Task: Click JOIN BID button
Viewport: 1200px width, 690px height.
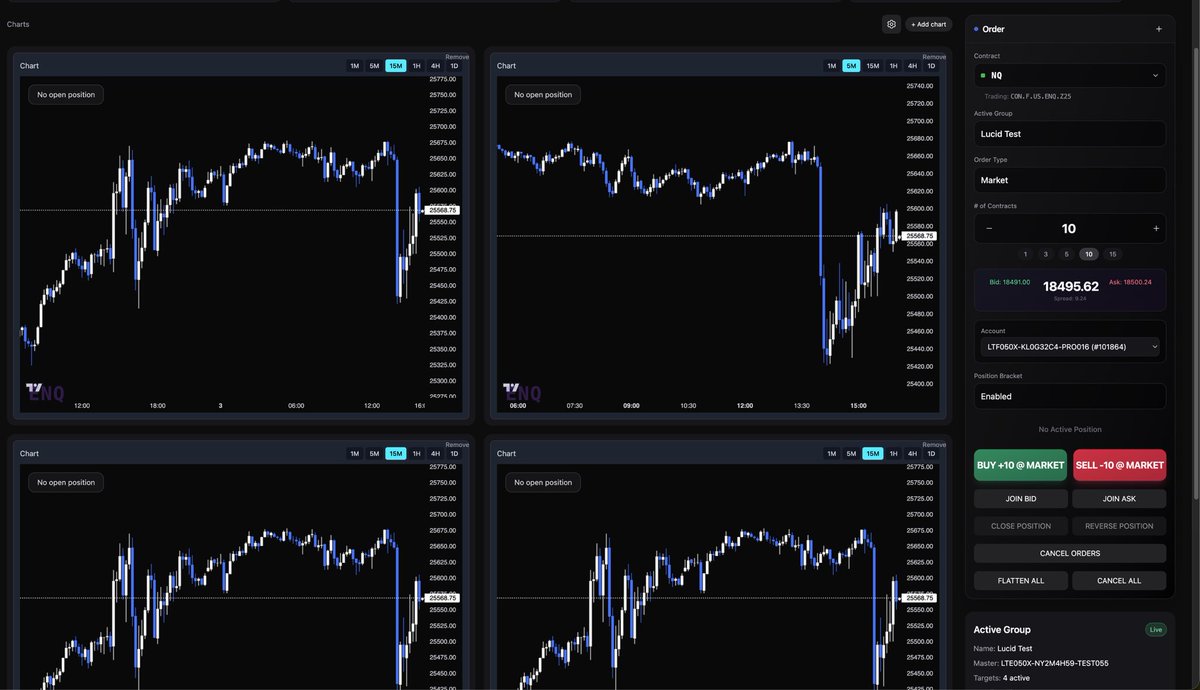Action: [1021, 498]
